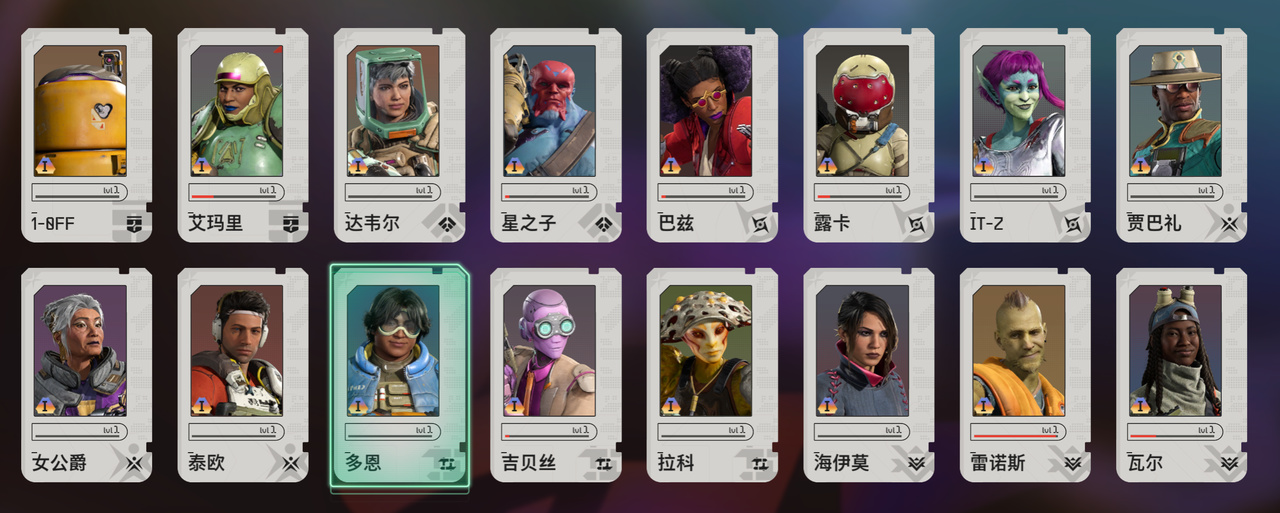Select the 女公爵 character name
Viewport: 1280px width, 513px height.
[60, 463]
